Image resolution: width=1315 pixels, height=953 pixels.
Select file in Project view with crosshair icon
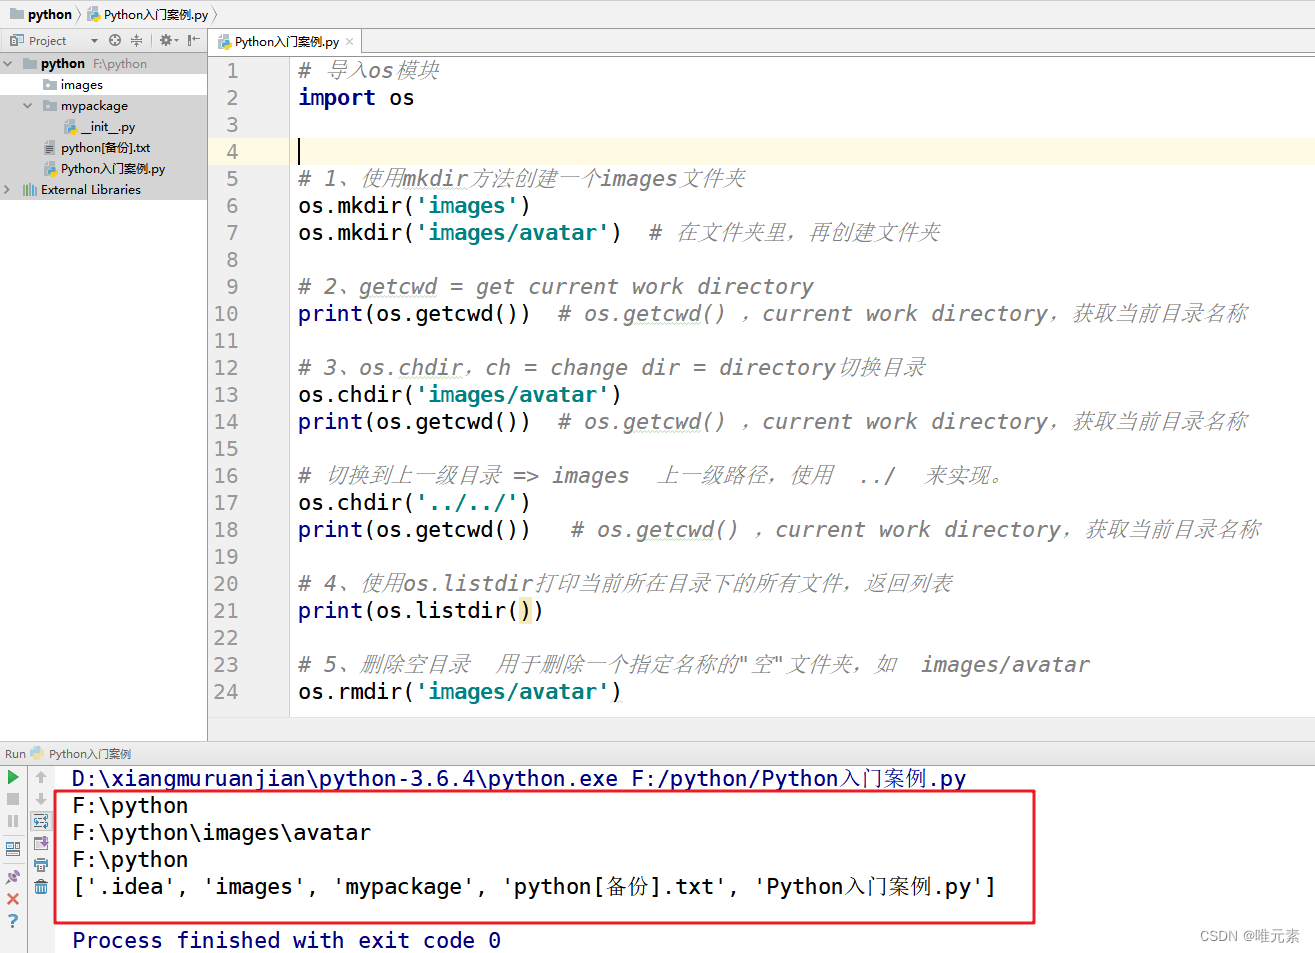[x=115, y=41]
